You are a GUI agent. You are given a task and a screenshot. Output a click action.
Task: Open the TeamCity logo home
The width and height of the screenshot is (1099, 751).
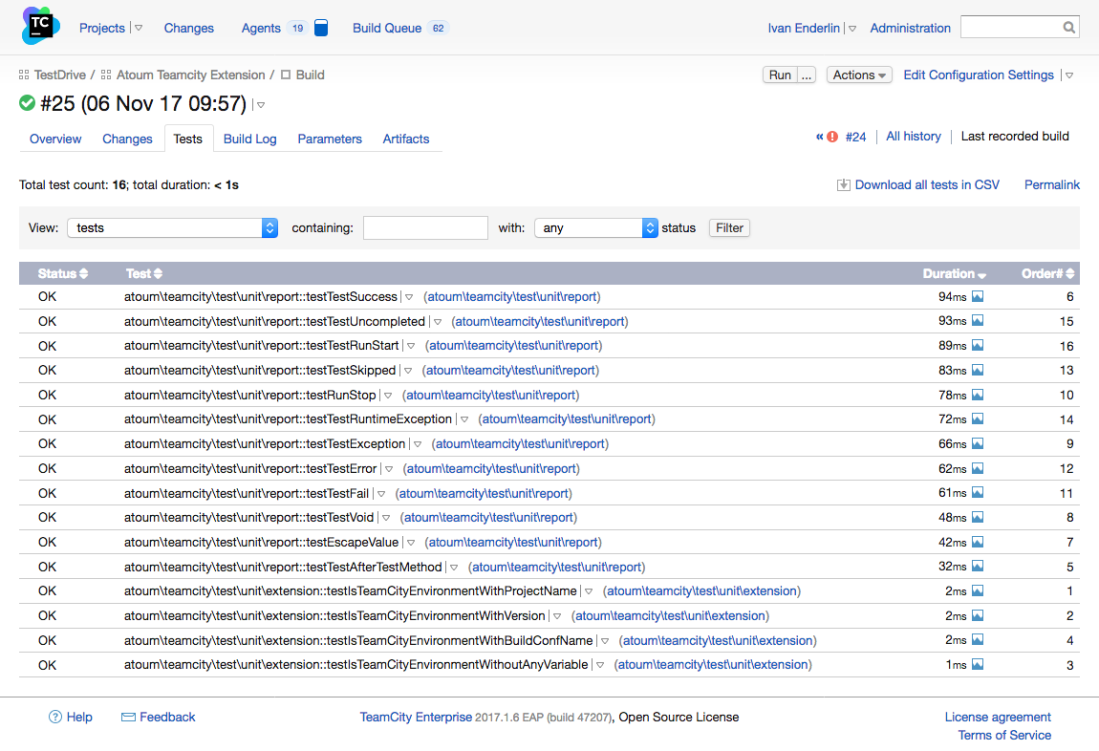pos(41,26)
